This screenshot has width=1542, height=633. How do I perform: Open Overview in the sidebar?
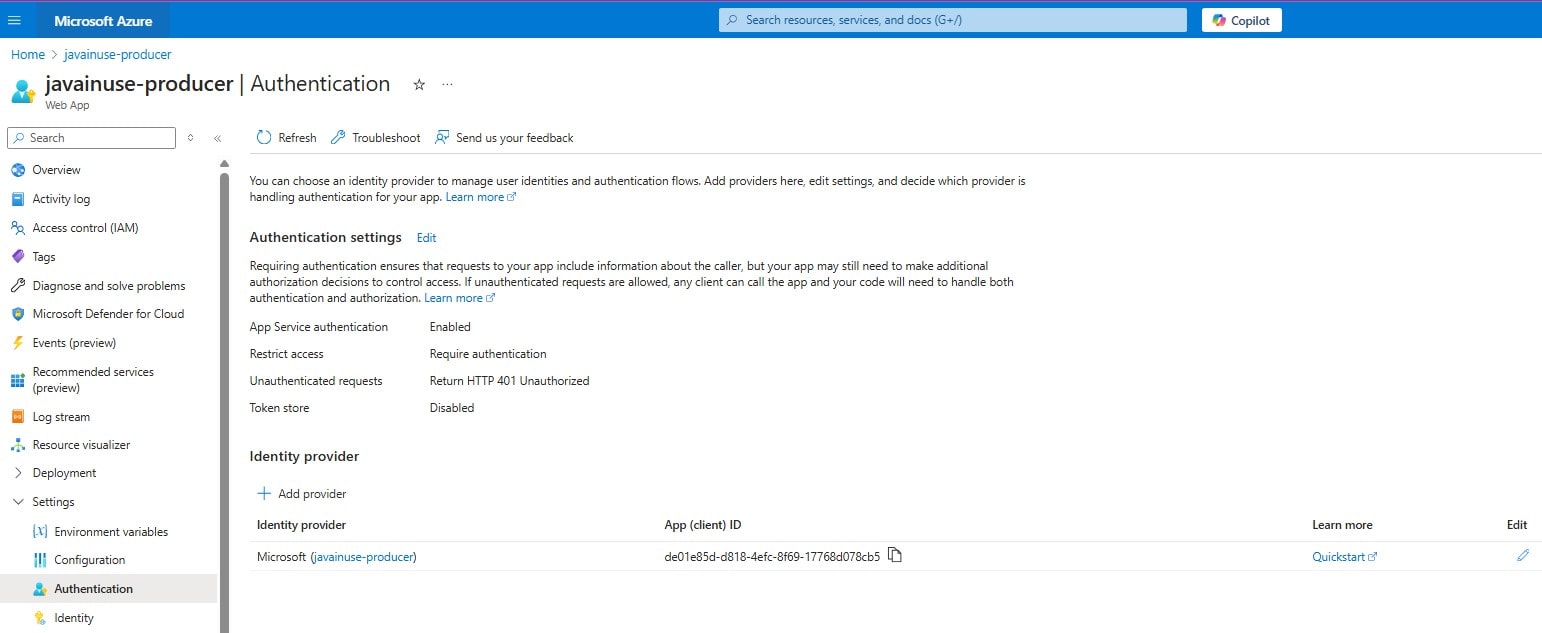(56, 170)
